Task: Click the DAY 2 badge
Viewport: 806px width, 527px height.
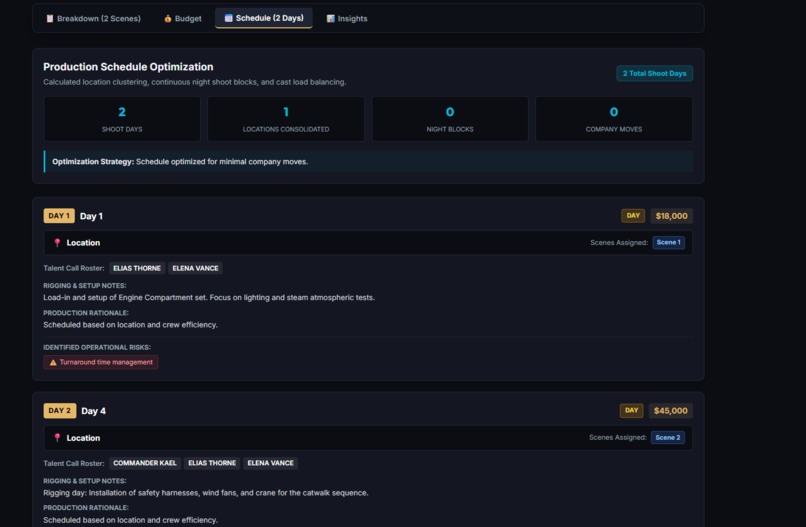Action: point(60,411)
